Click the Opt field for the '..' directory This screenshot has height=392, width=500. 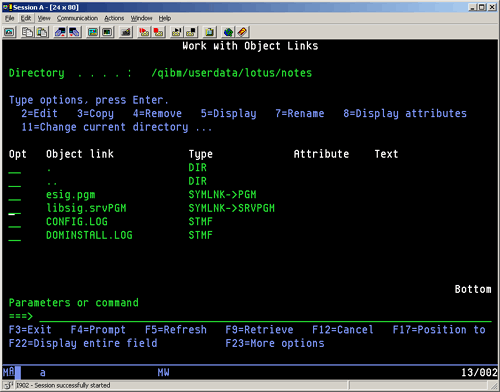(15, 182)
